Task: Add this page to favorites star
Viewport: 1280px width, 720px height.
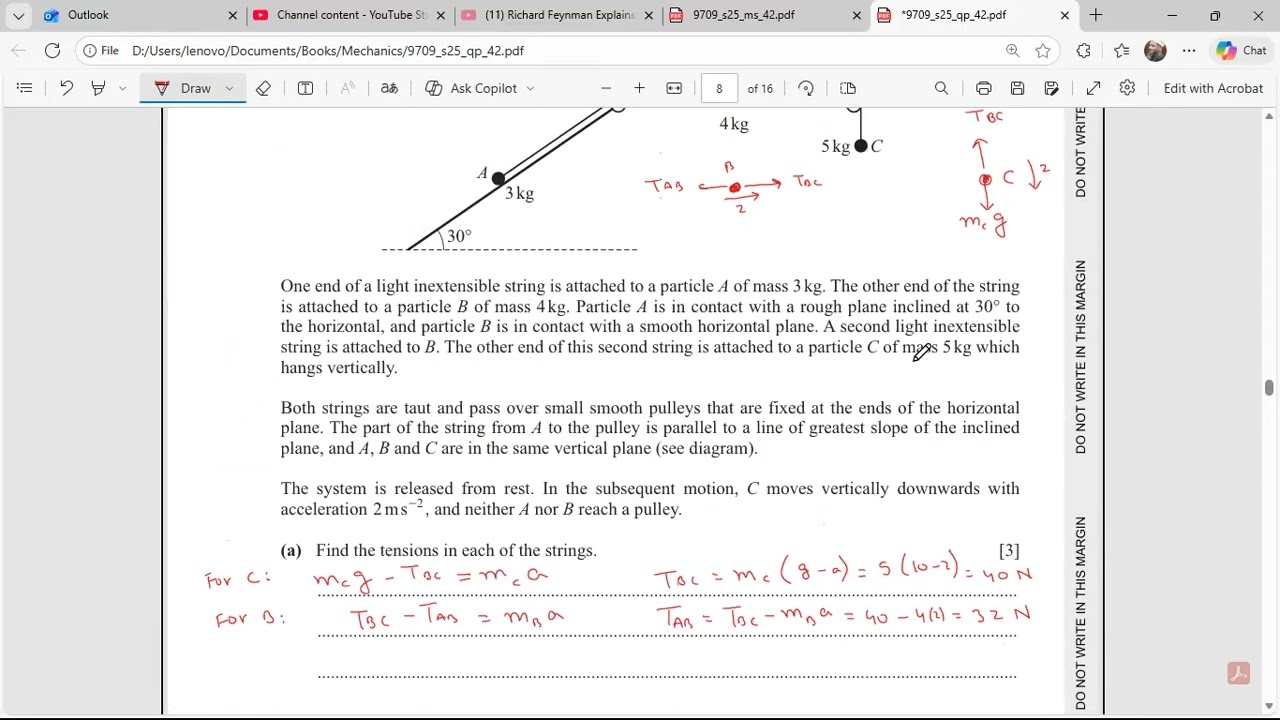Action: 1043,50
